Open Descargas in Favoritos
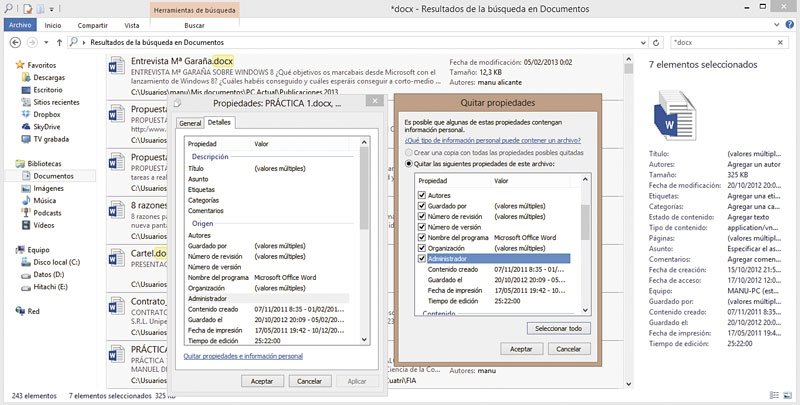 click(x=48, y=78)
